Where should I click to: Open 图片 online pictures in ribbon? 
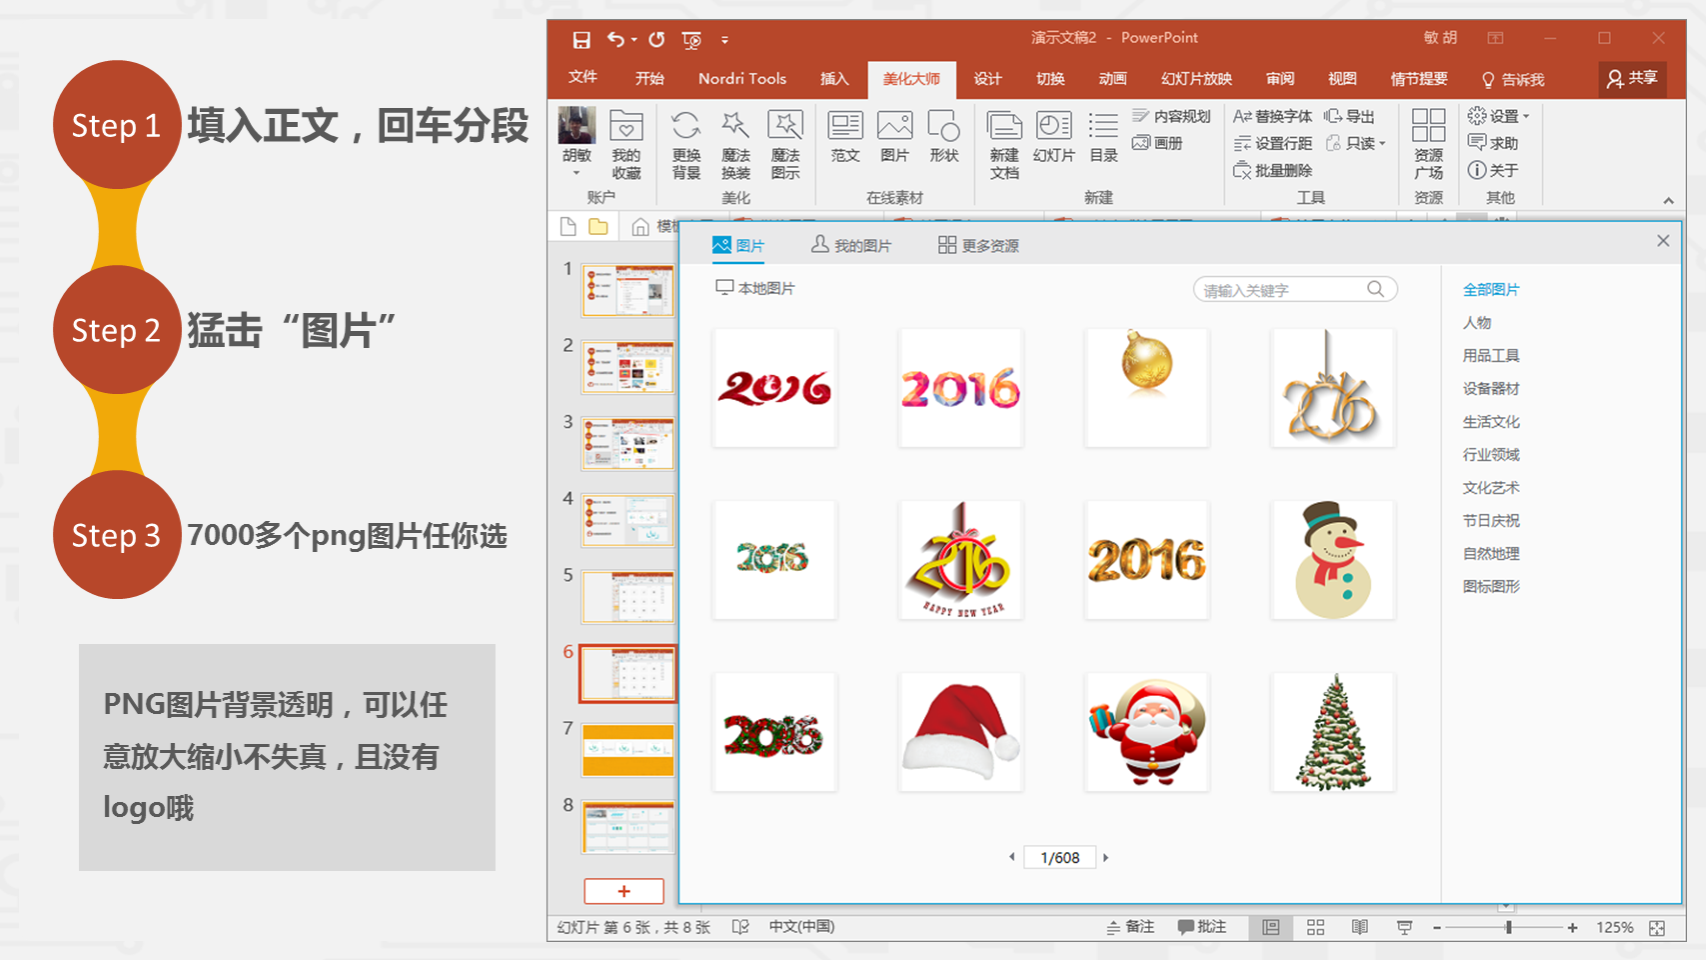(x=895, y=137)
